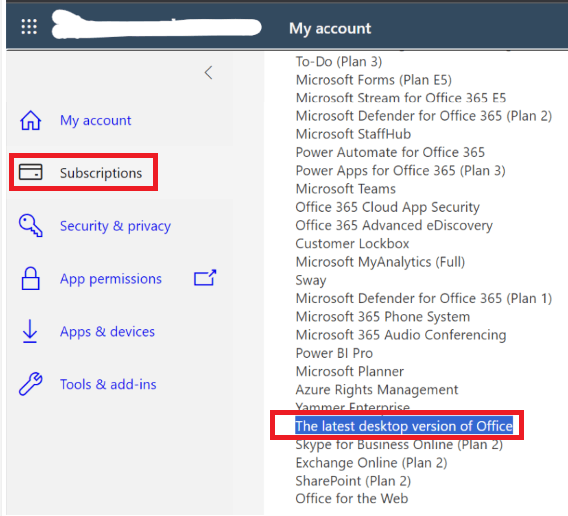Click Azure Rights Management
The width and height of the screenshot is (568, 516).
tap(377, 390)
